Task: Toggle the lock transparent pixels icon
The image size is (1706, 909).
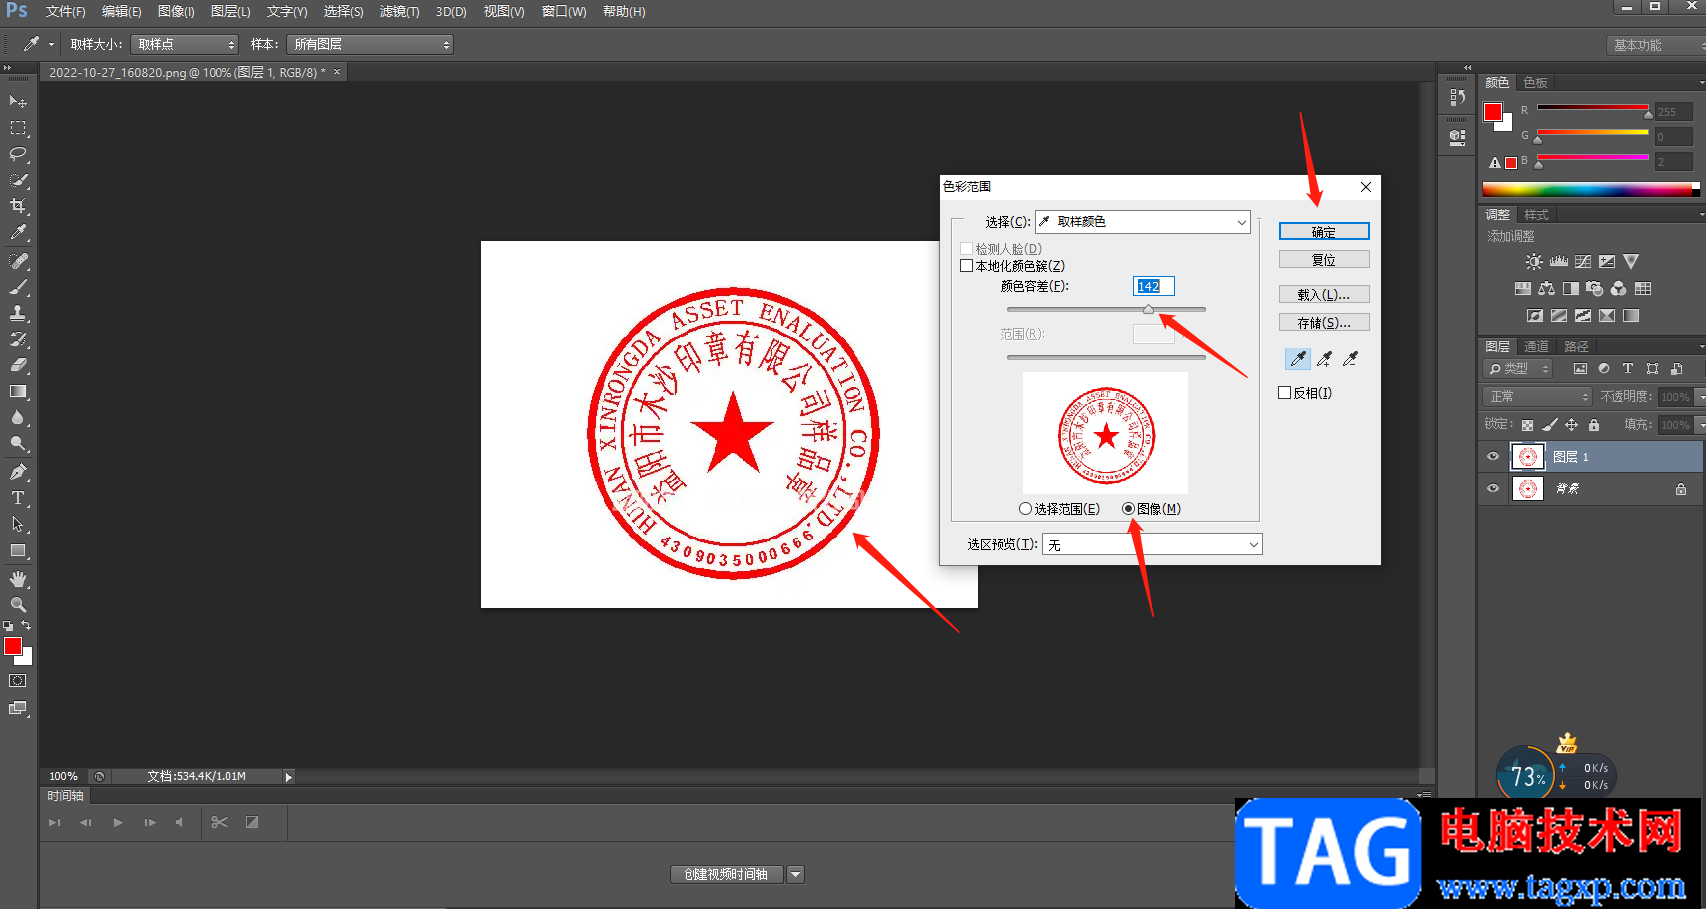Action: (x=1528, y=425)
